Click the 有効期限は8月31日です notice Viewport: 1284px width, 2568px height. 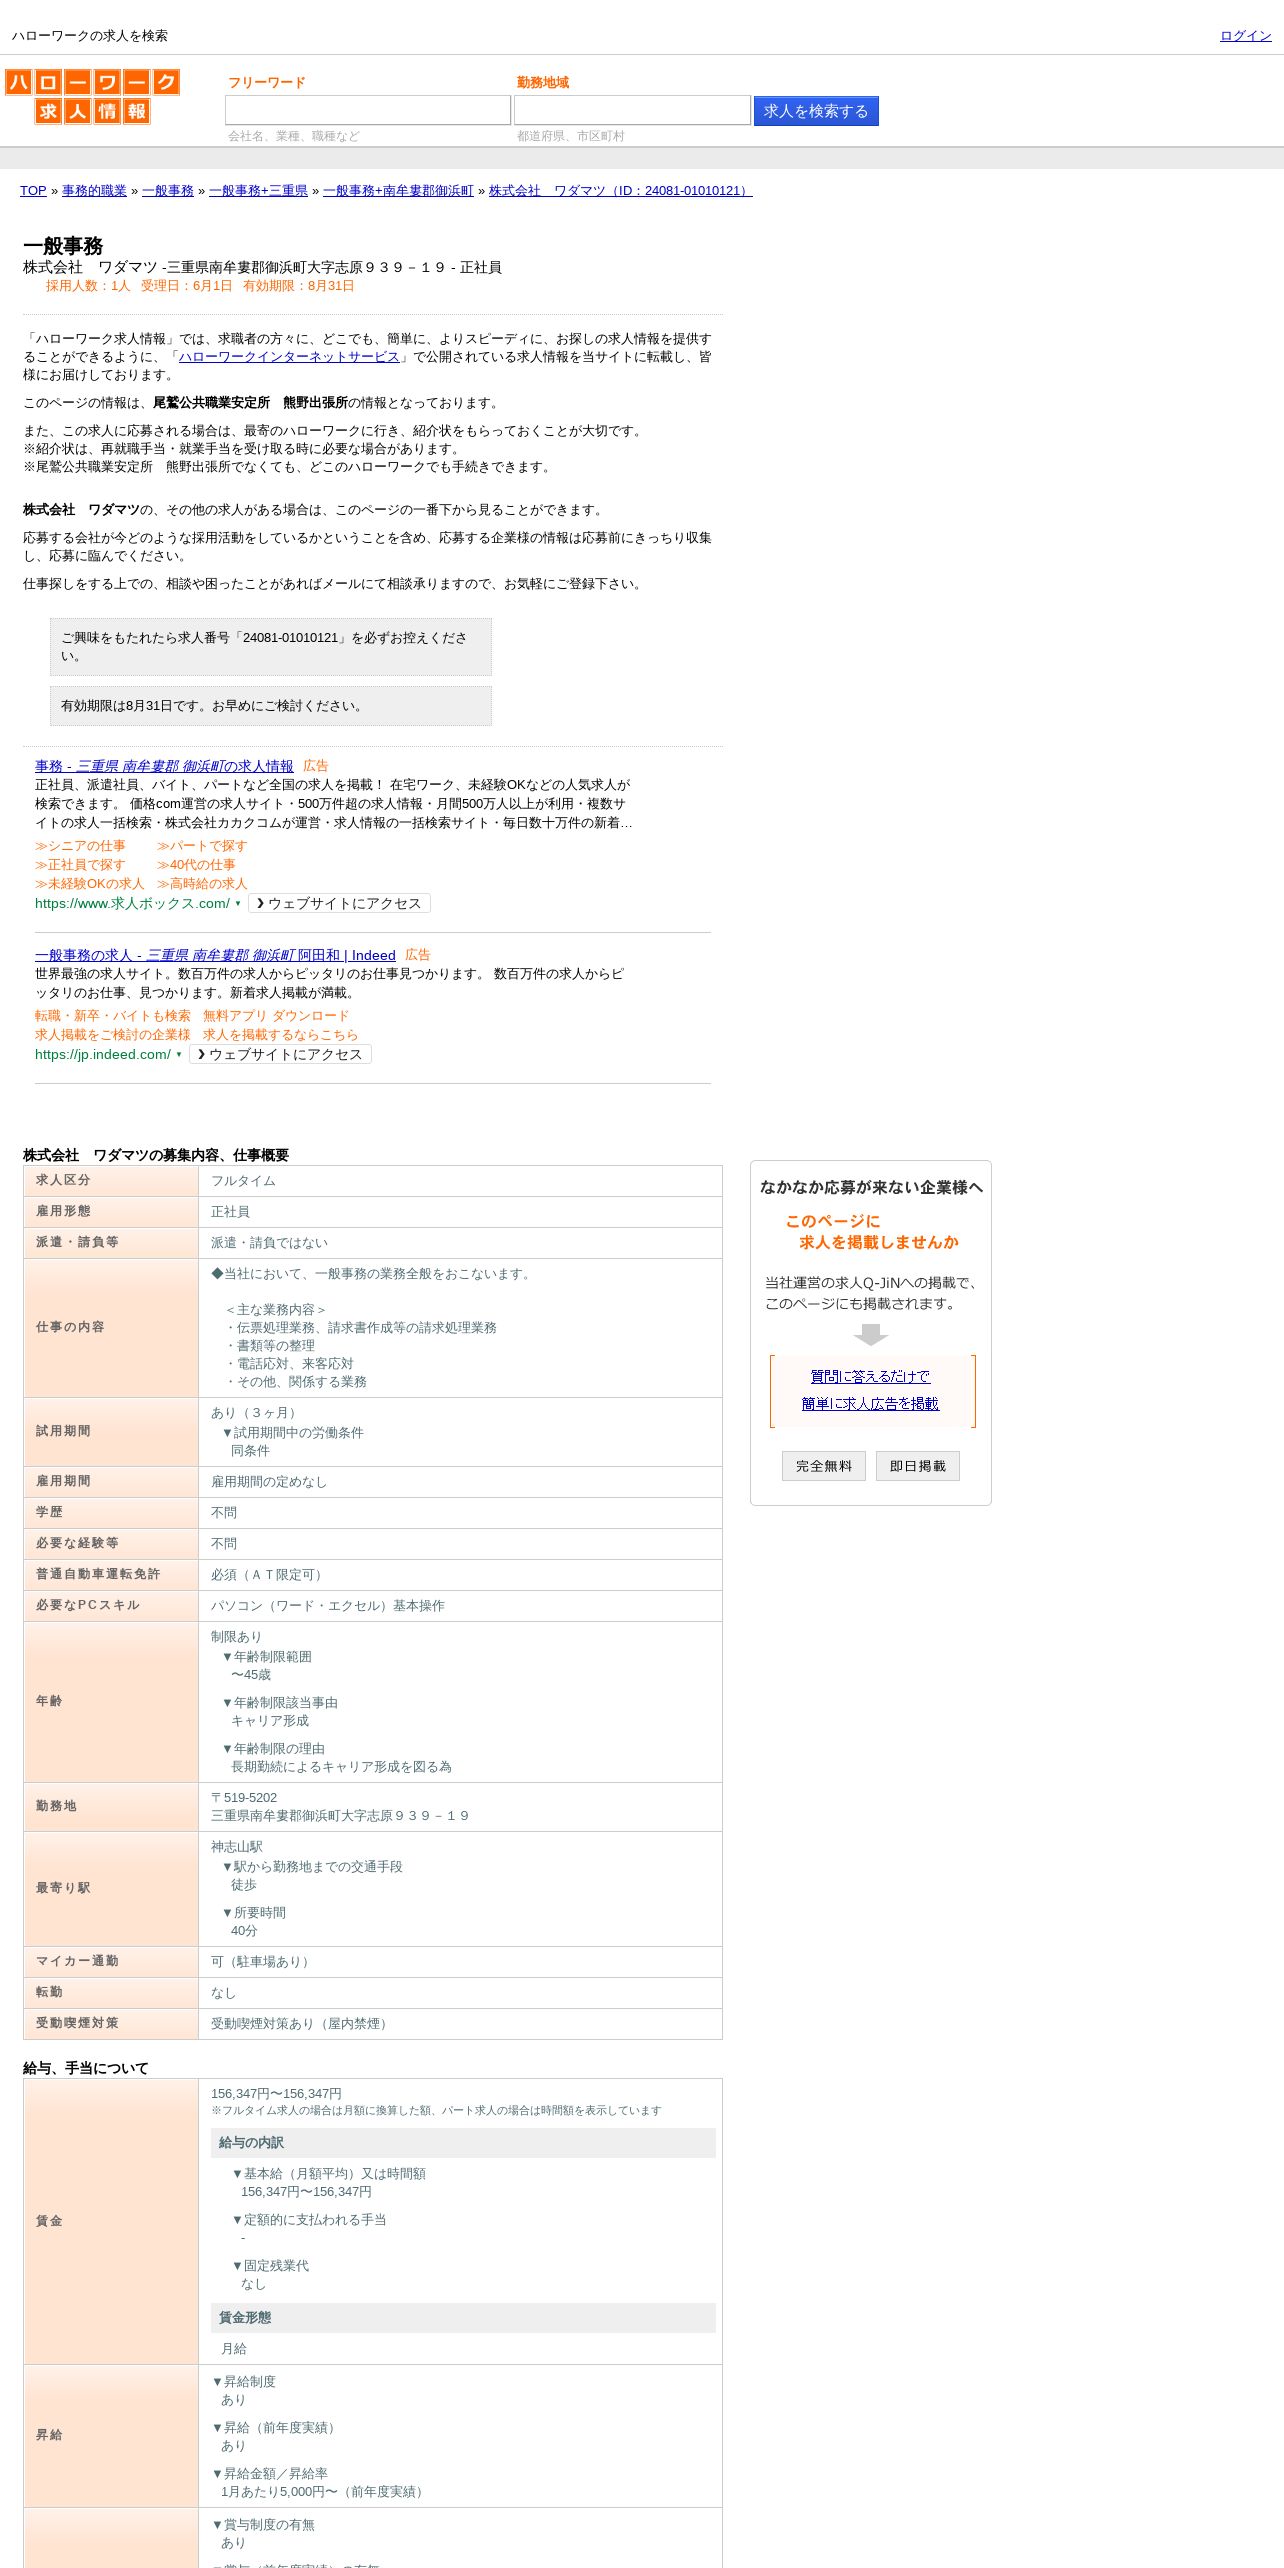click(271, 706)
